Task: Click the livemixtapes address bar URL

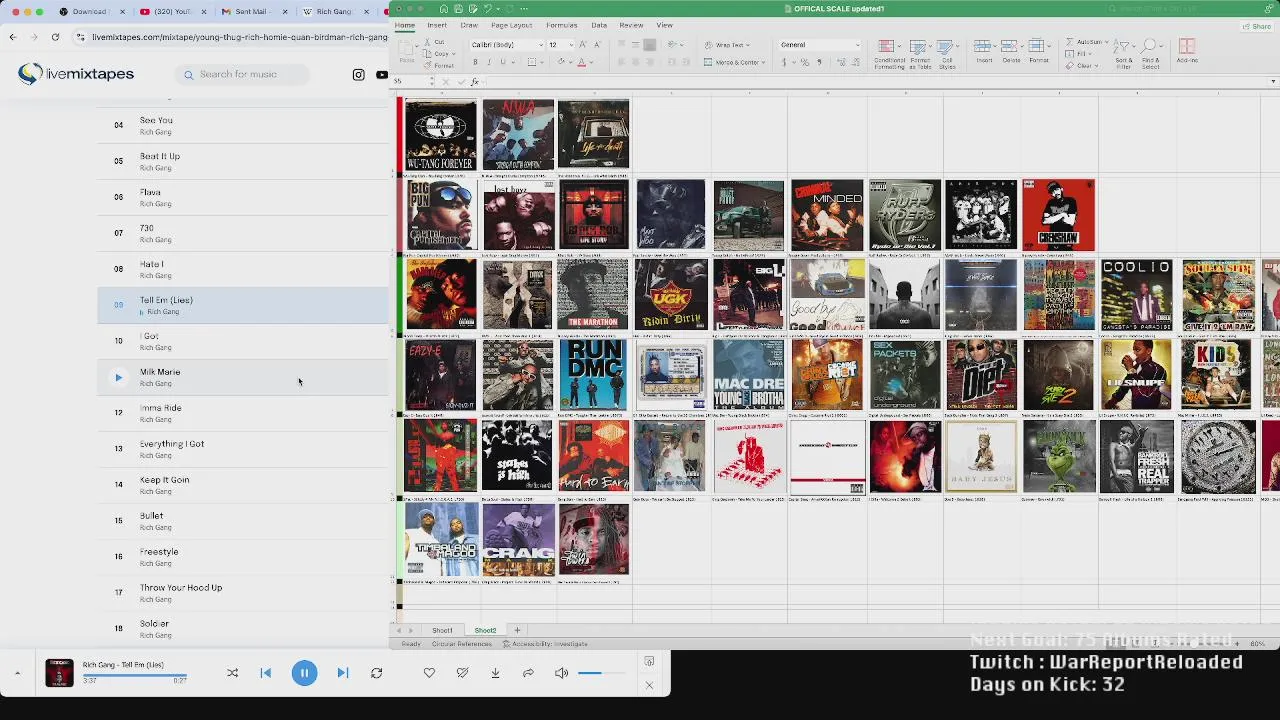Action: [239, 37]
